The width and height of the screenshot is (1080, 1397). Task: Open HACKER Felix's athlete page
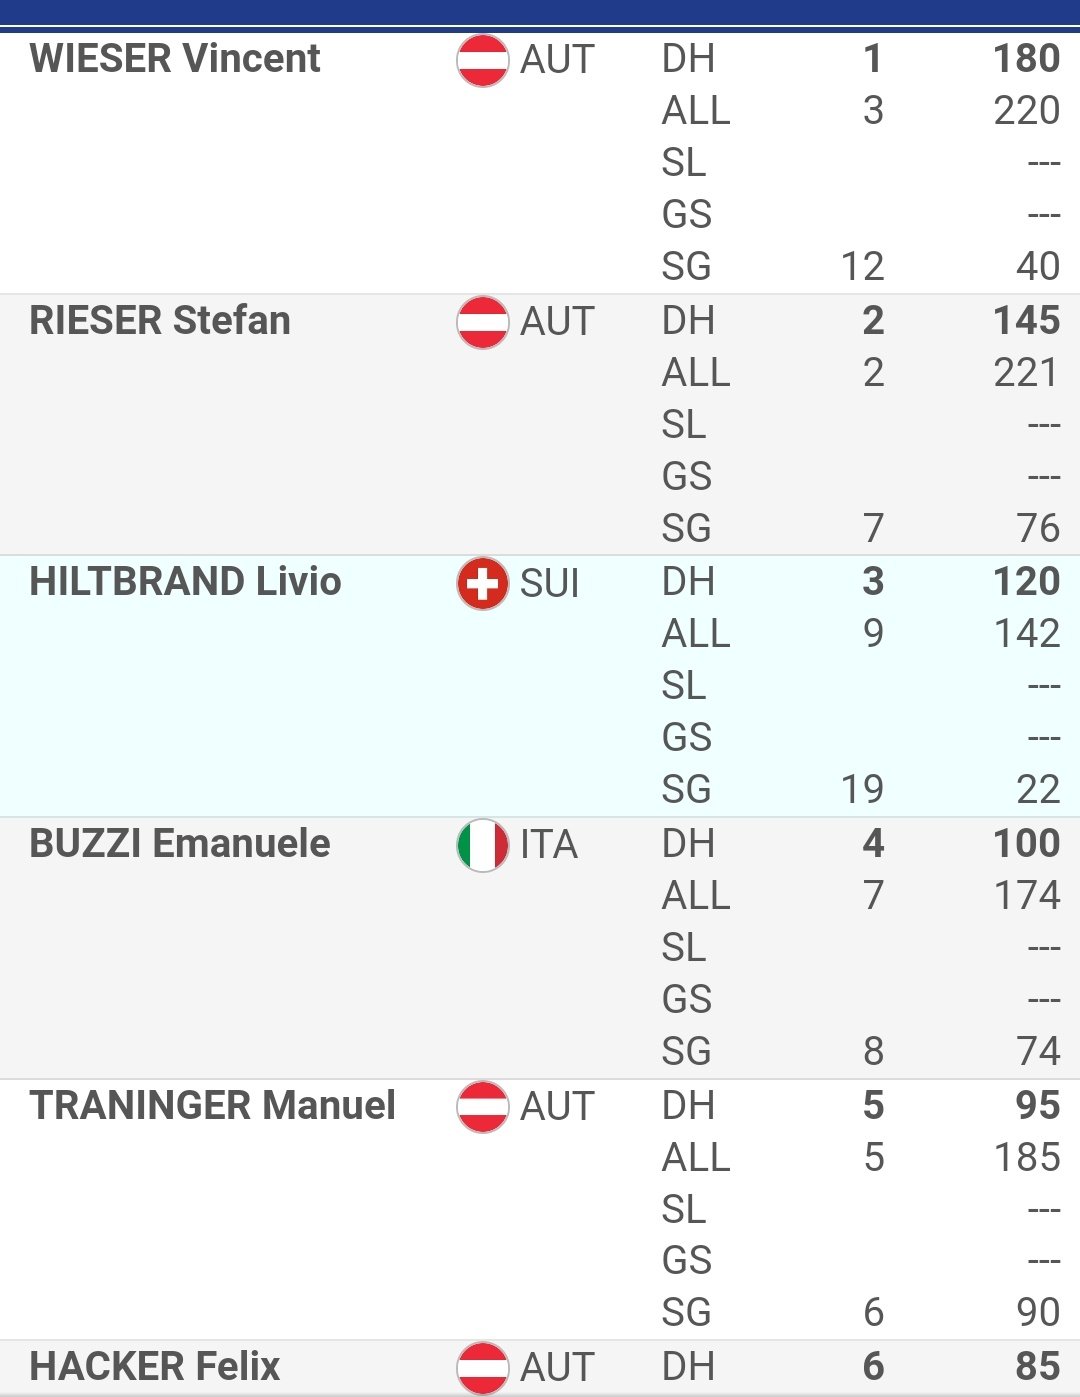click(x=155, y=1366)
